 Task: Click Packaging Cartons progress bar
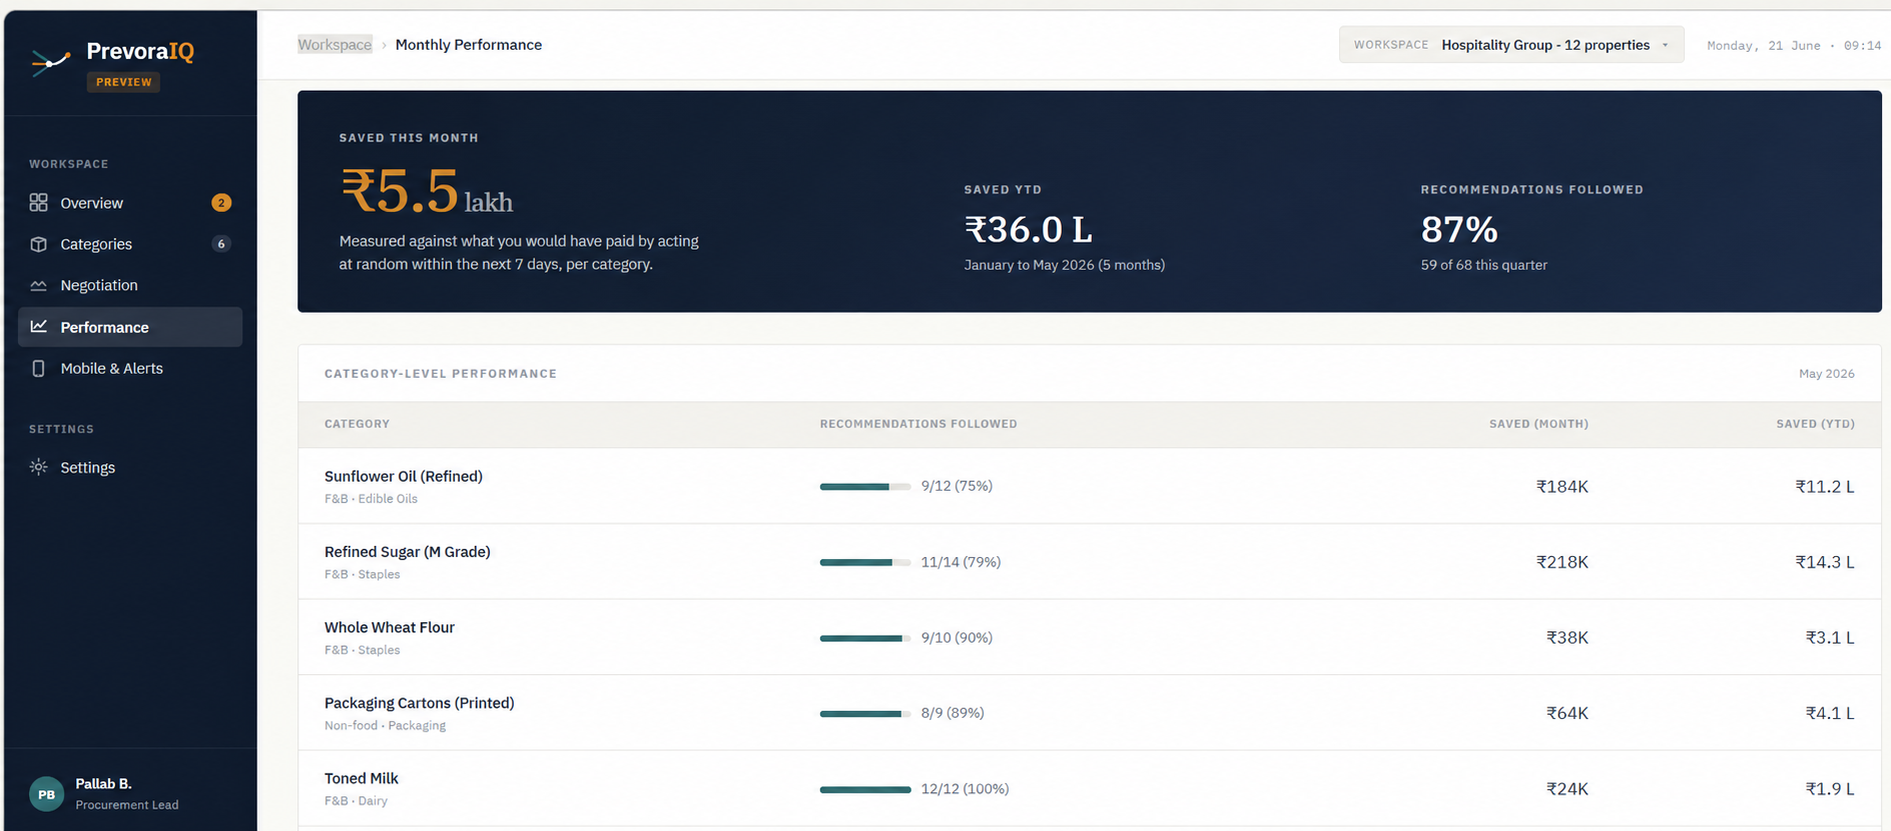865,713
